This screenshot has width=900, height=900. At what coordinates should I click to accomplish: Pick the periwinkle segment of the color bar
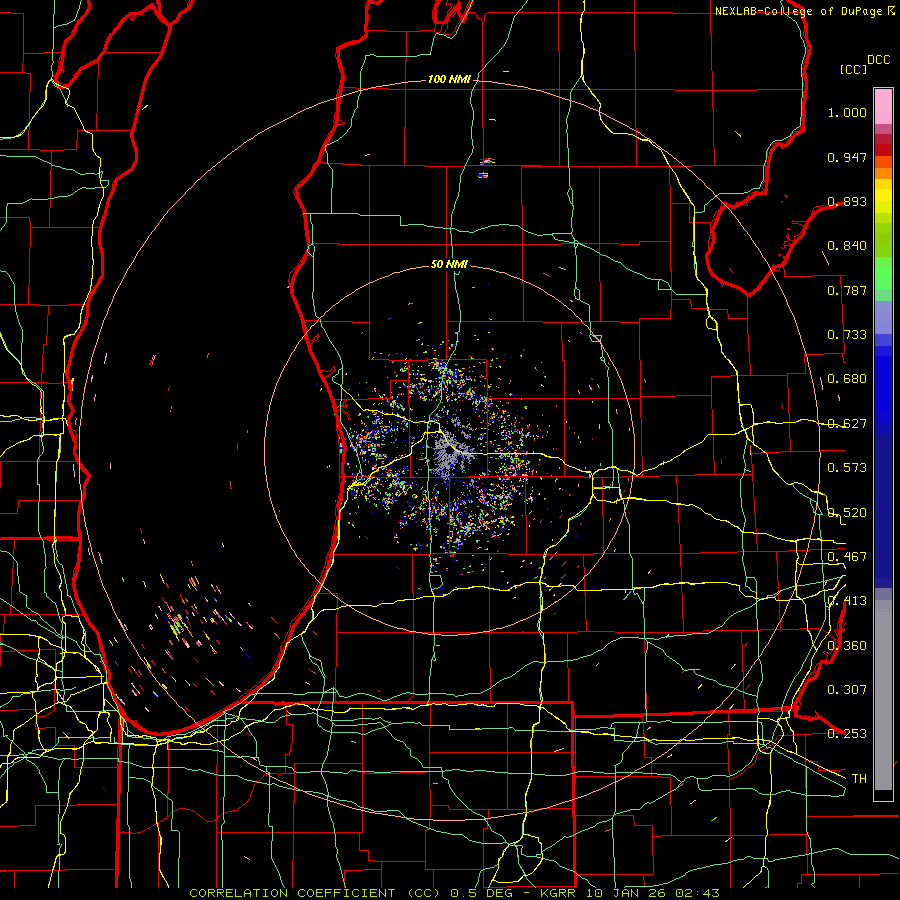tap(883, 317)
